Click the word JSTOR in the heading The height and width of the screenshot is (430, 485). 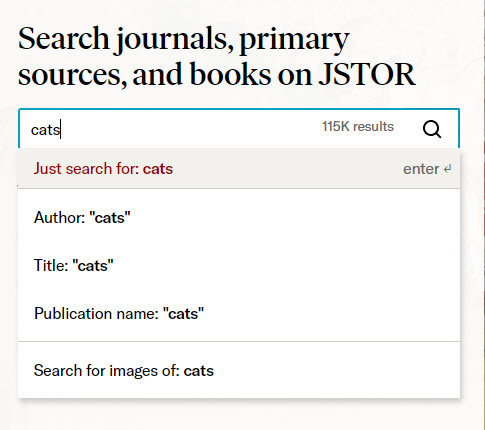pos(367,74)
